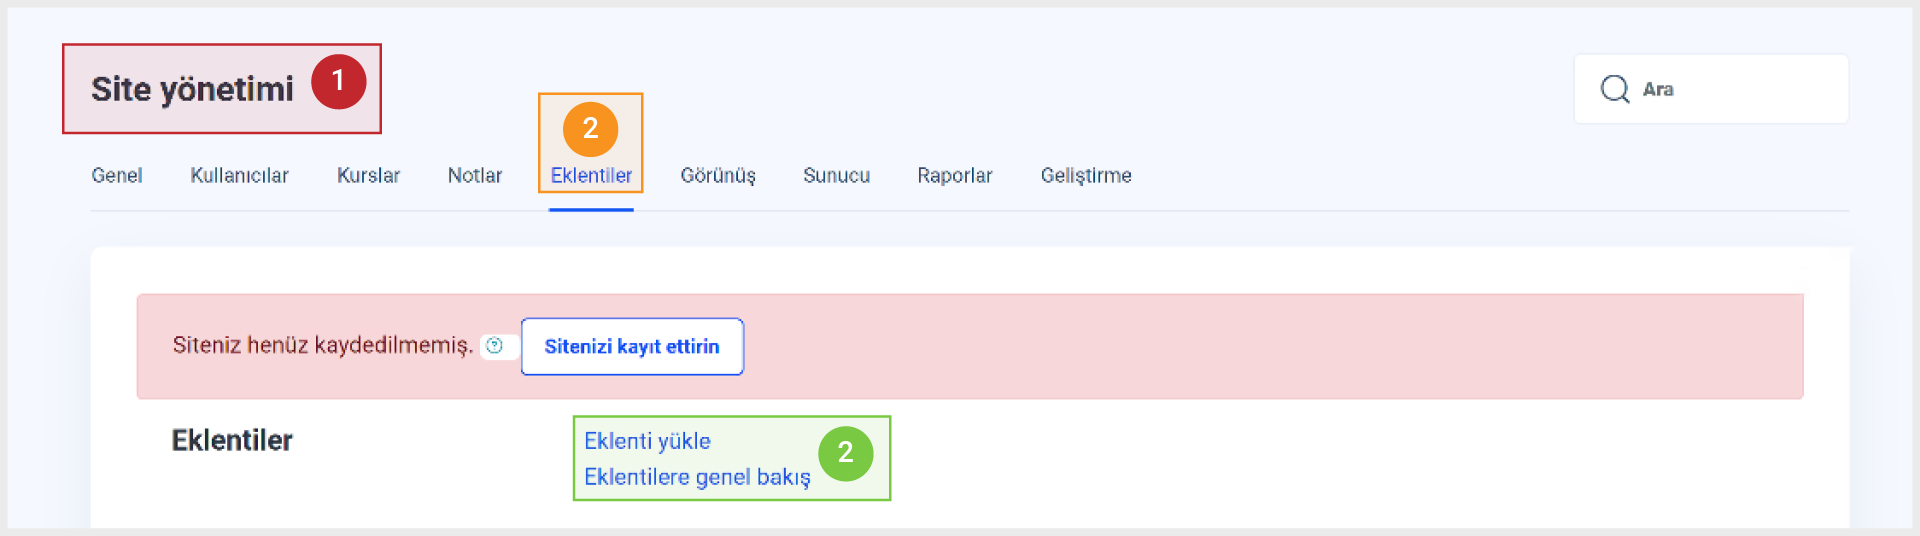The height and width of the screenshot is (536, 1920).
Task: Switch to the Kullanıcılar tab
Action: 239,175
